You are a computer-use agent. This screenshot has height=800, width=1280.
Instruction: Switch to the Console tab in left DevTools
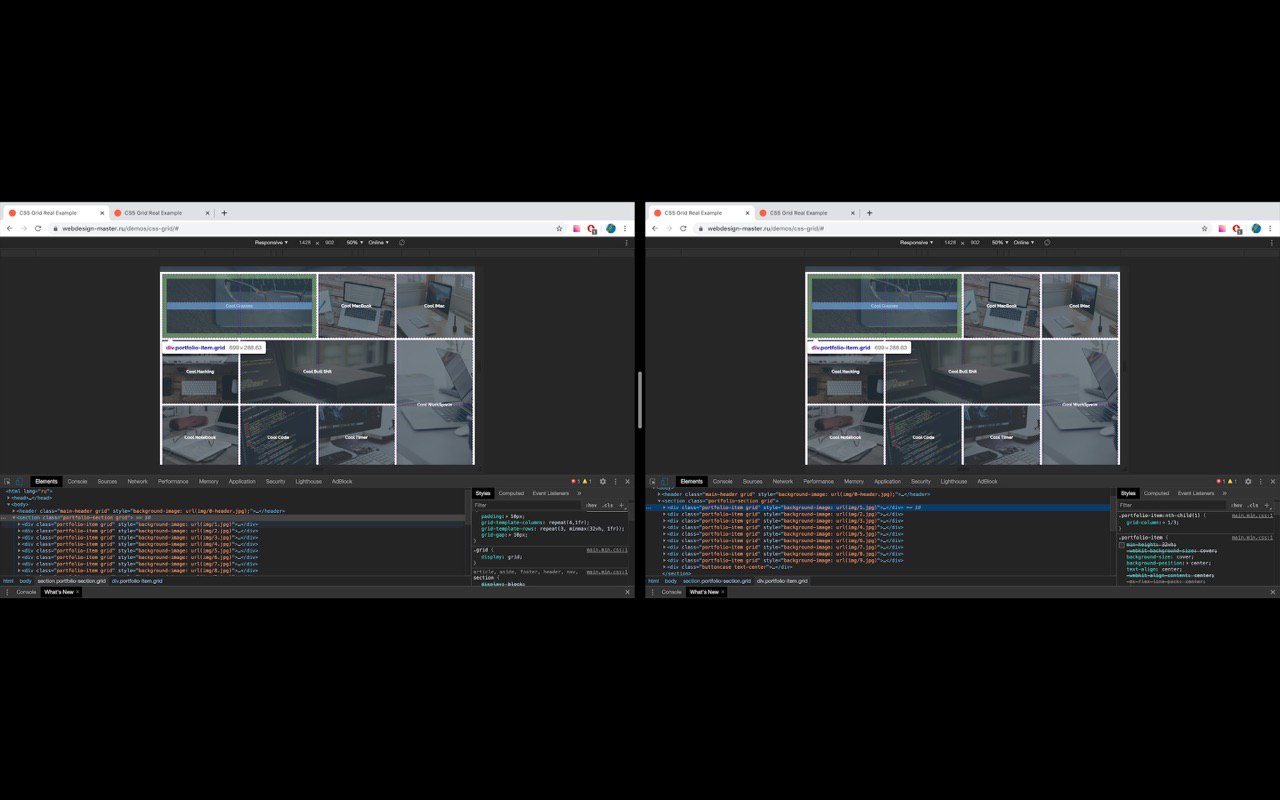tap(77, 481)
